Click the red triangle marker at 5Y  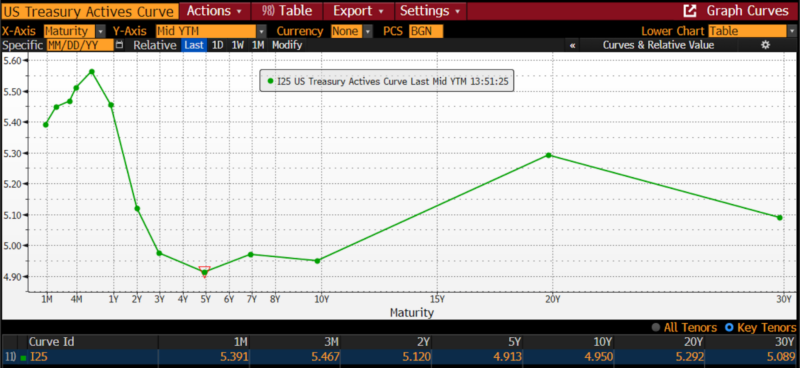[205, 271]
